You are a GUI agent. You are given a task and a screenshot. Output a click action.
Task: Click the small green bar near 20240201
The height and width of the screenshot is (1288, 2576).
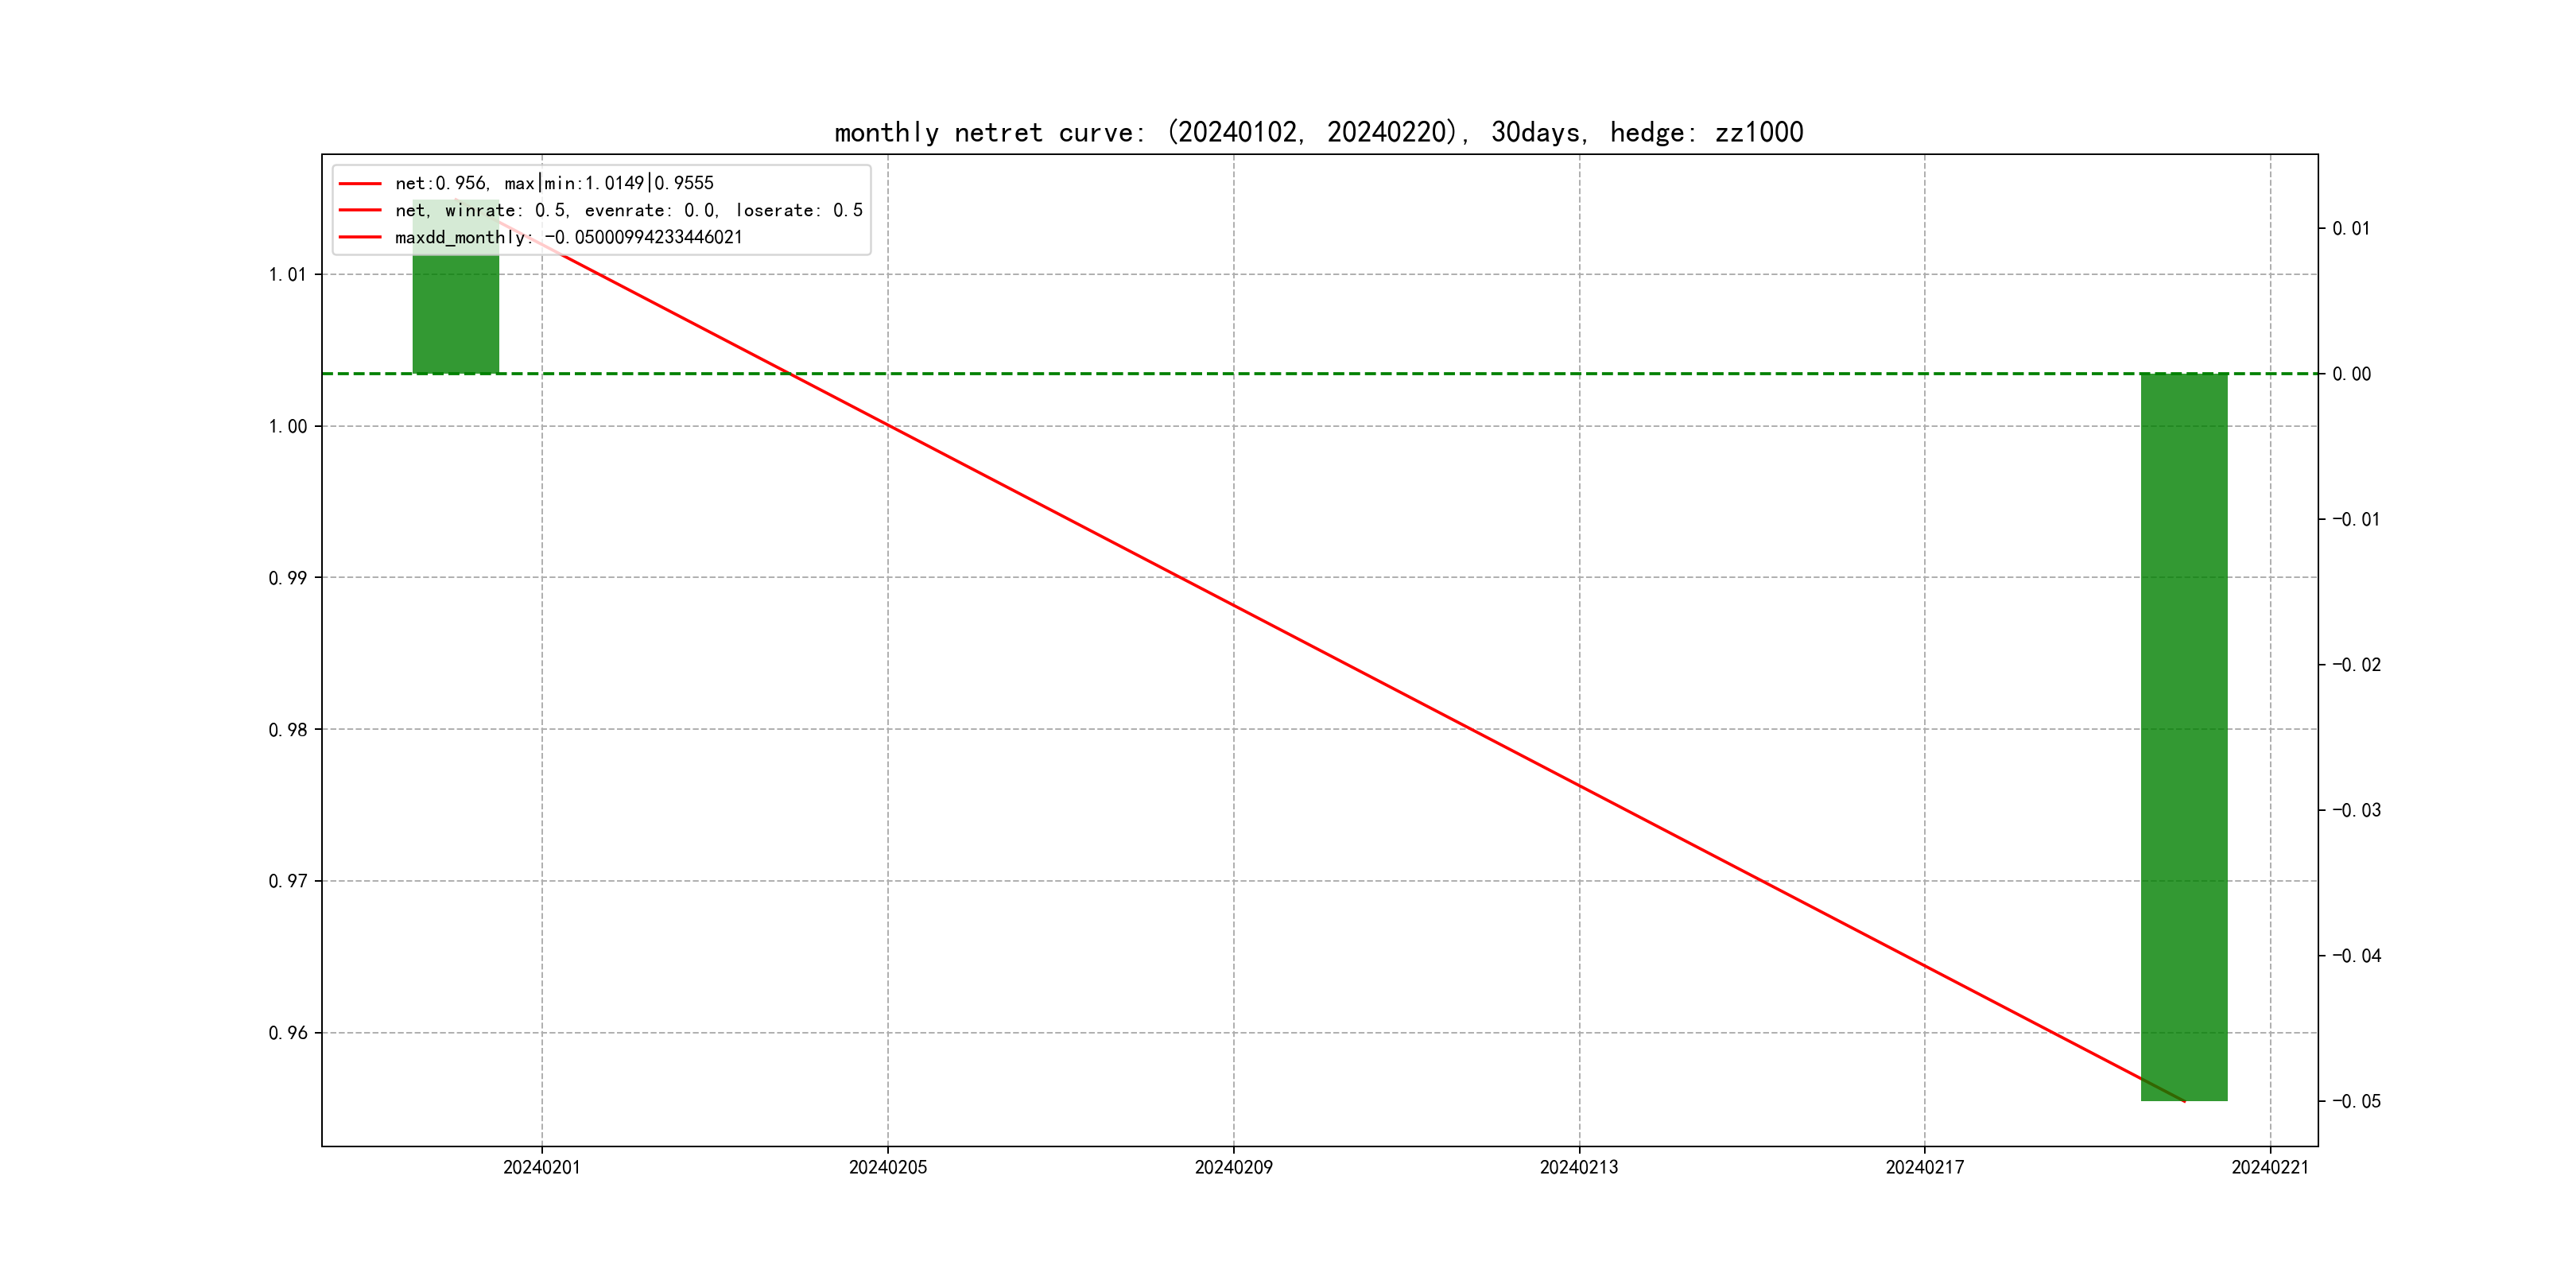pos(456,315)
